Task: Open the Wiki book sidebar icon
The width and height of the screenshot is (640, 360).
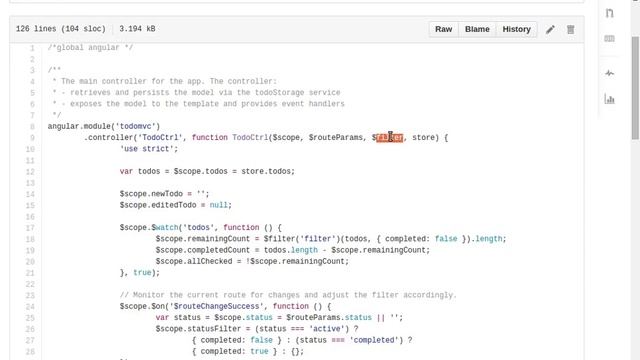Action: click(609, 38)
